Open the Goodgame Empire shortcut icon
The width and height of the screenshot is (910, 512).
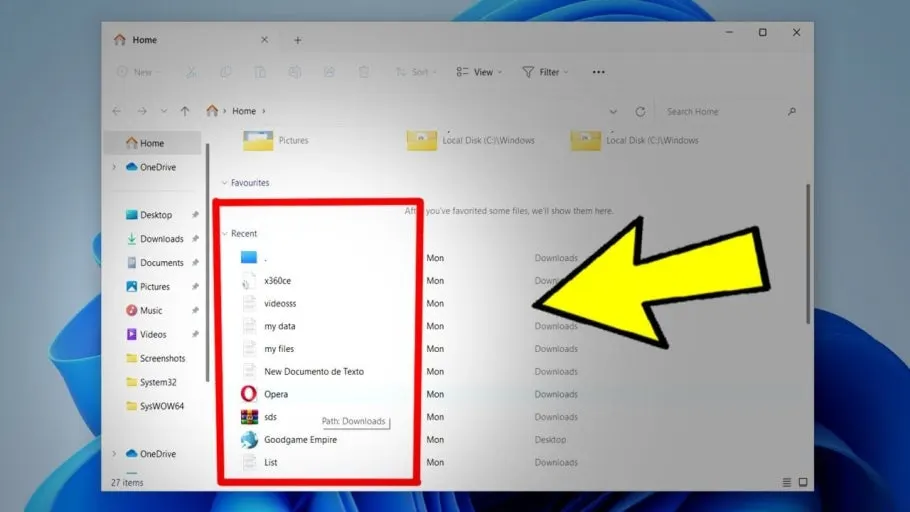(x=250, y=439)
